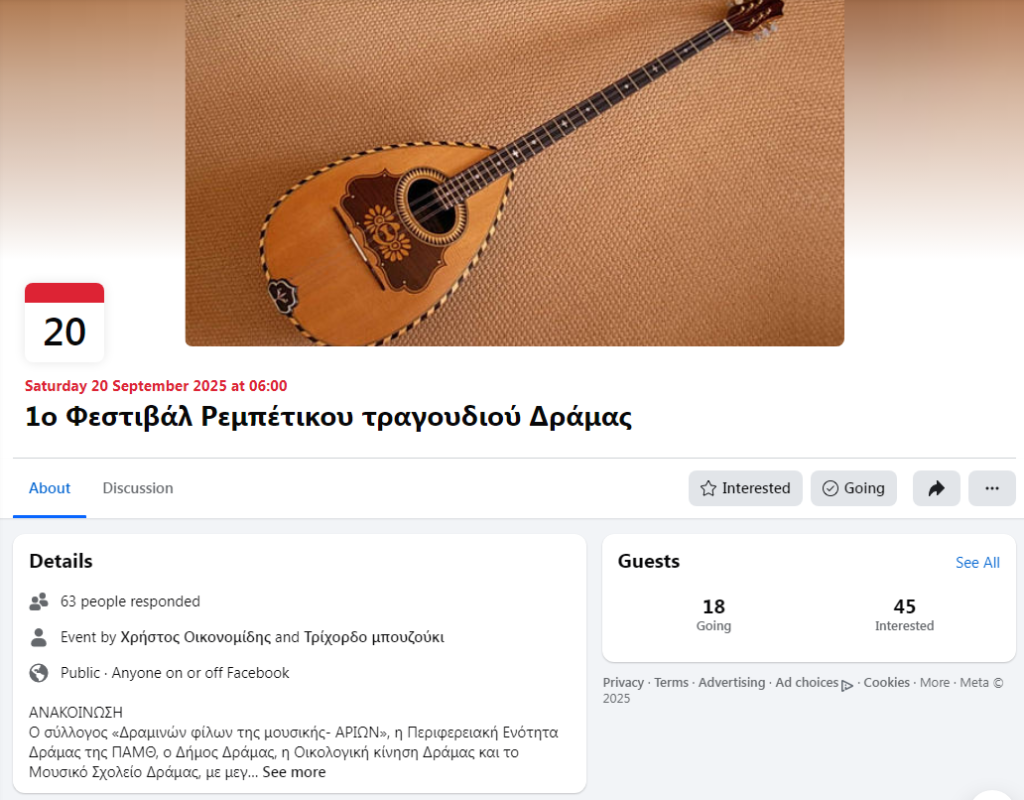
Task: Expand the description with See more
Action: click(294, 772)
